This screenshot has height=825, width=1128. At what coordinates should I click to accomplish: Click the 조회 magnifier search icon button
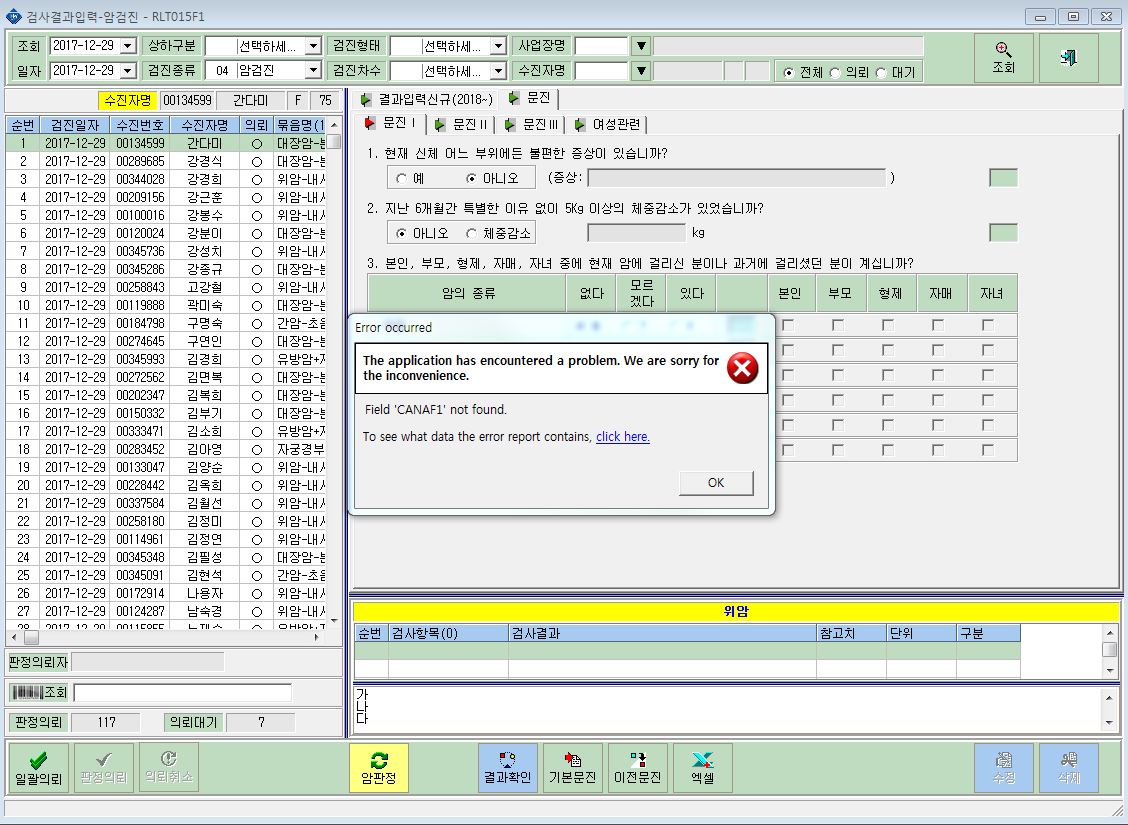click(1004, 58)
